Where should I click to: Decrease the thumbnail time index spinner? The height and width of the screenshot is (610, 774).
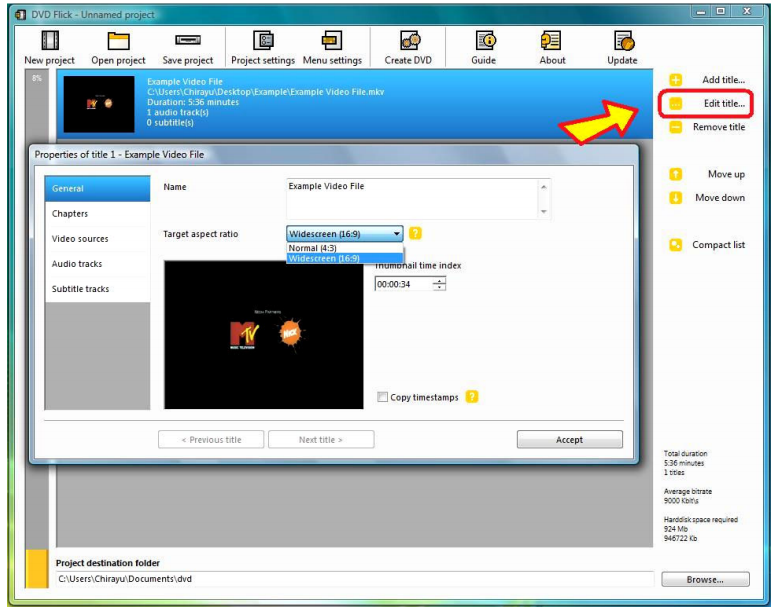439,287
